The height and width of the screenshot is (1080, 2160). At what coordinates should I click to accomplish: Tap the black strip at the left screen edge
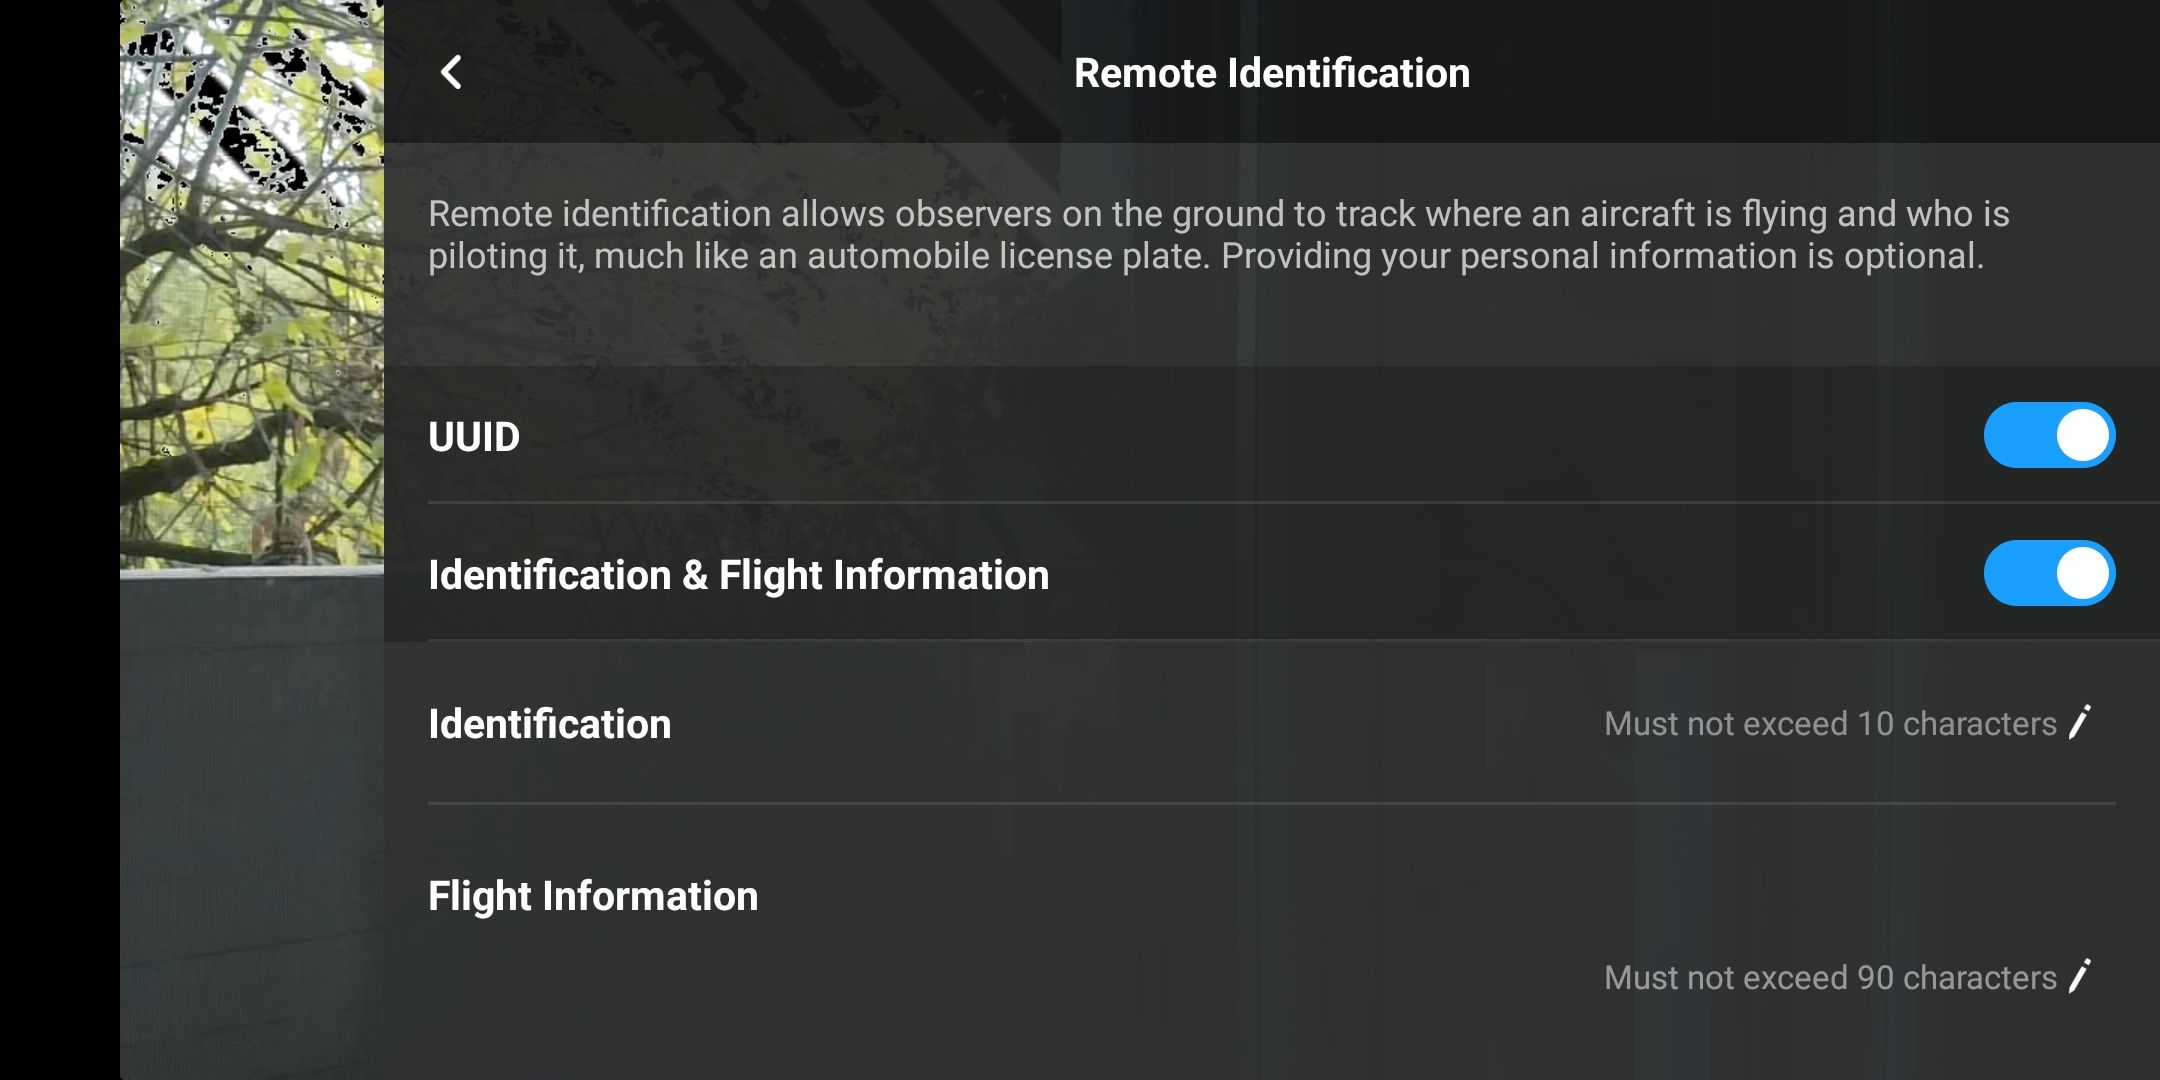point(58,540)
